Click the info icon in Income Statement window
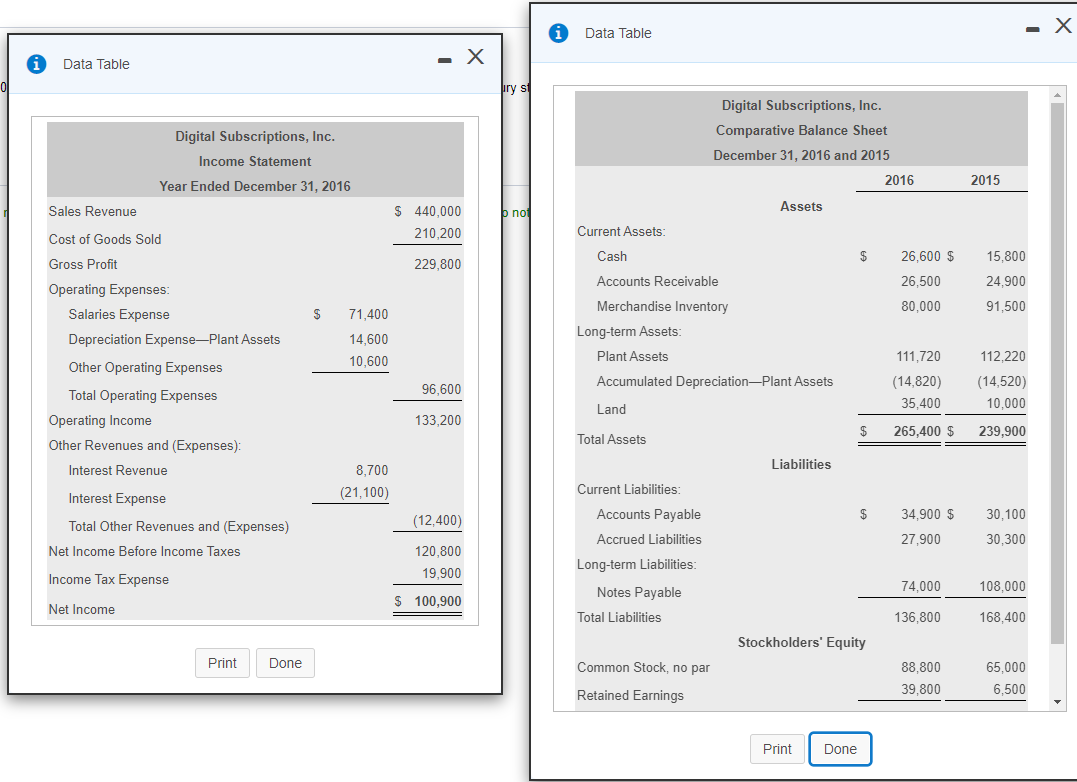 pyautogui.click(x=36, y=64)
